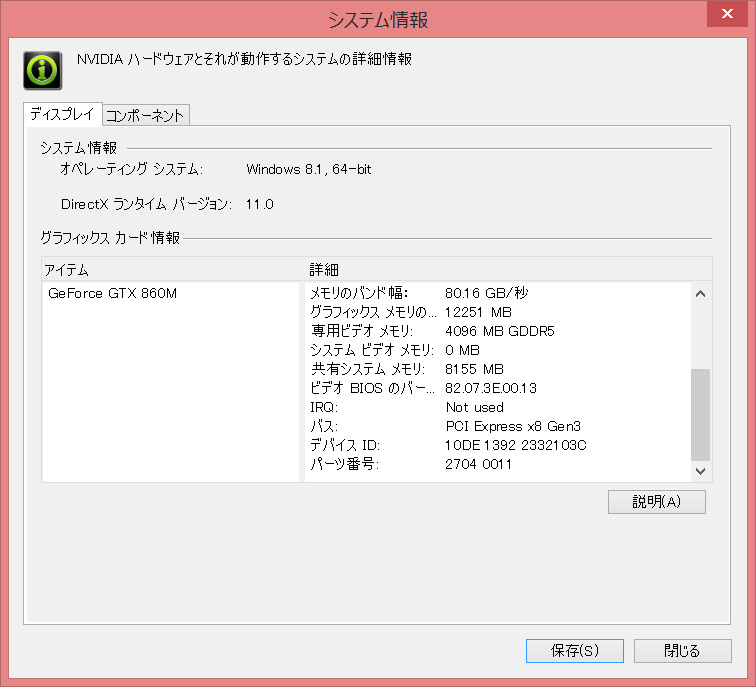The image size is (756, 687).
Task: Click the Windows 8.1, 64-bit text
Action: 309,169
